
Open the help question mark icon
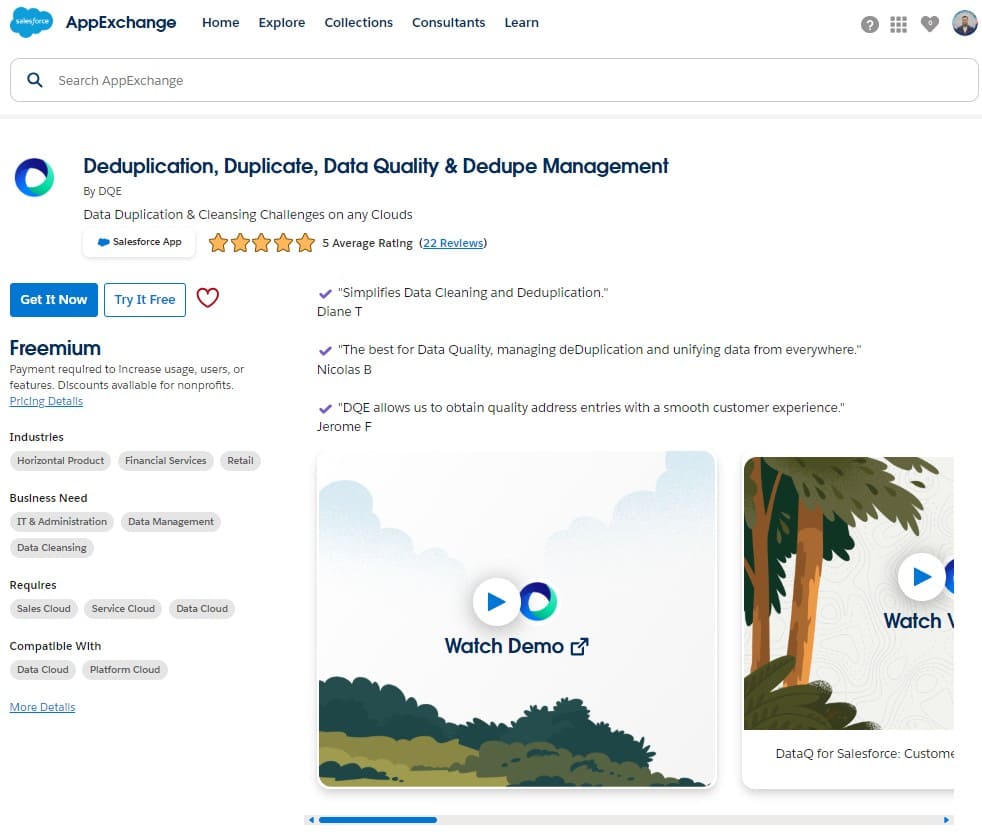point(869,24)
